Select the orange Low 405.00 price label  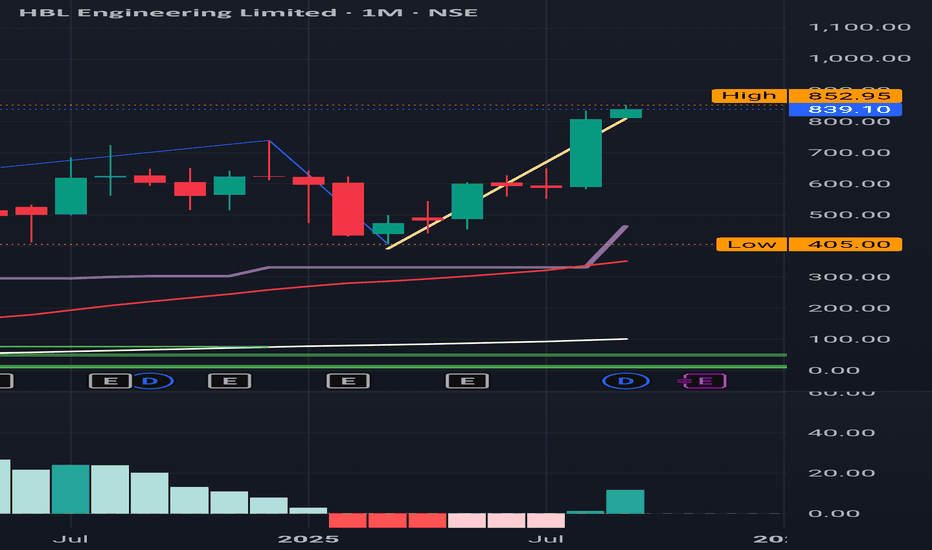tap(809, 244)
